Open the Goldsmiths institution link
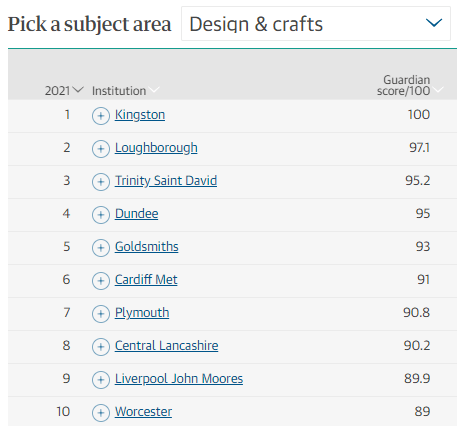Image resolution: width=457 pixels, height=426 pixels. click(x=147, y=247)
